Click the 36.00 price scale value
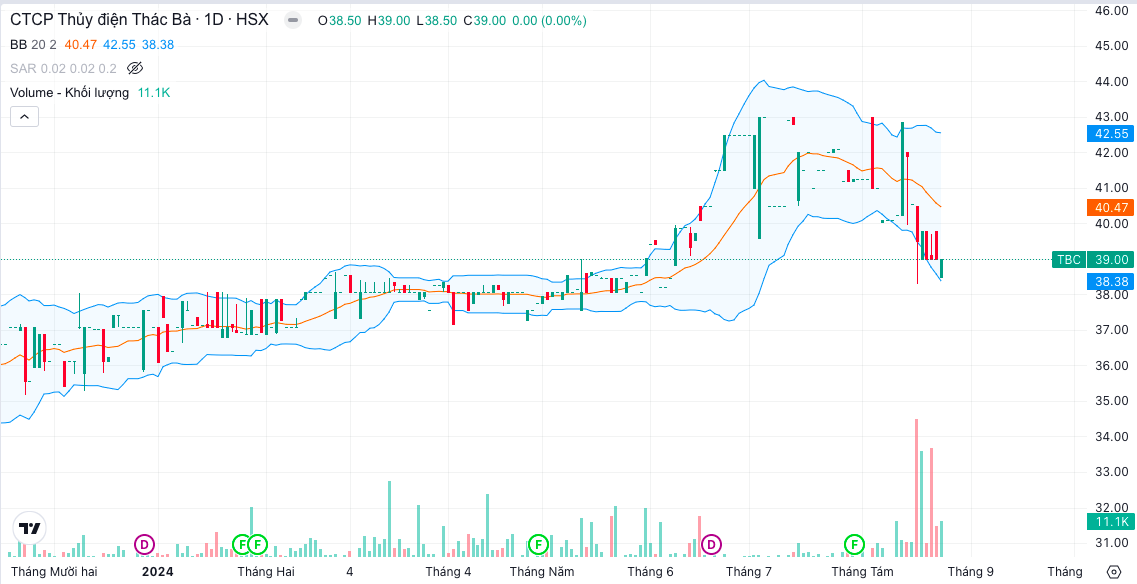This screenshot has height=584, width=1137. click(x=1112, y=366)
